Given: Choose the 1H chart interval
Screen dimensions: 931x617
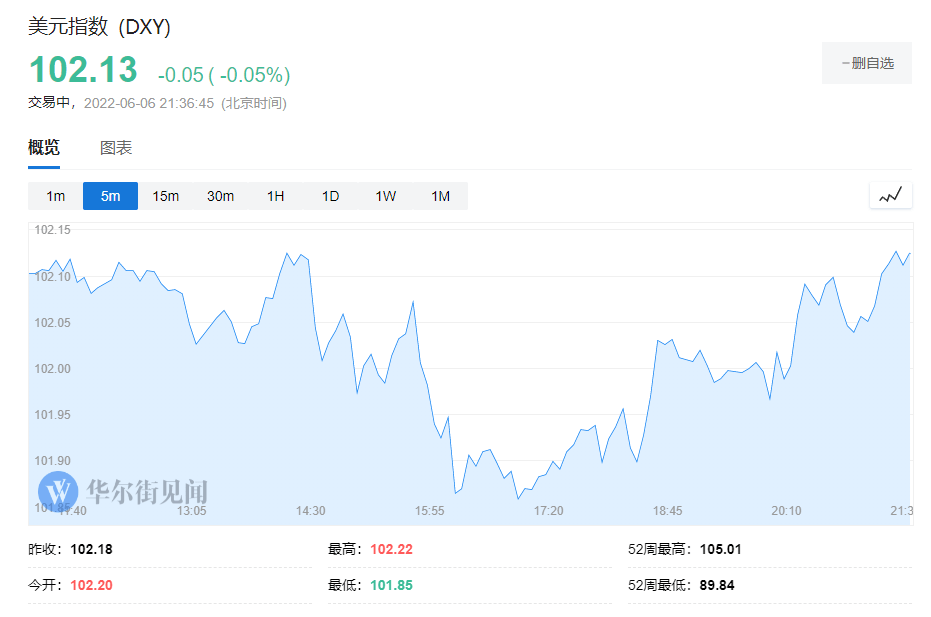Looking at the screenshot, I should (275, 196).
